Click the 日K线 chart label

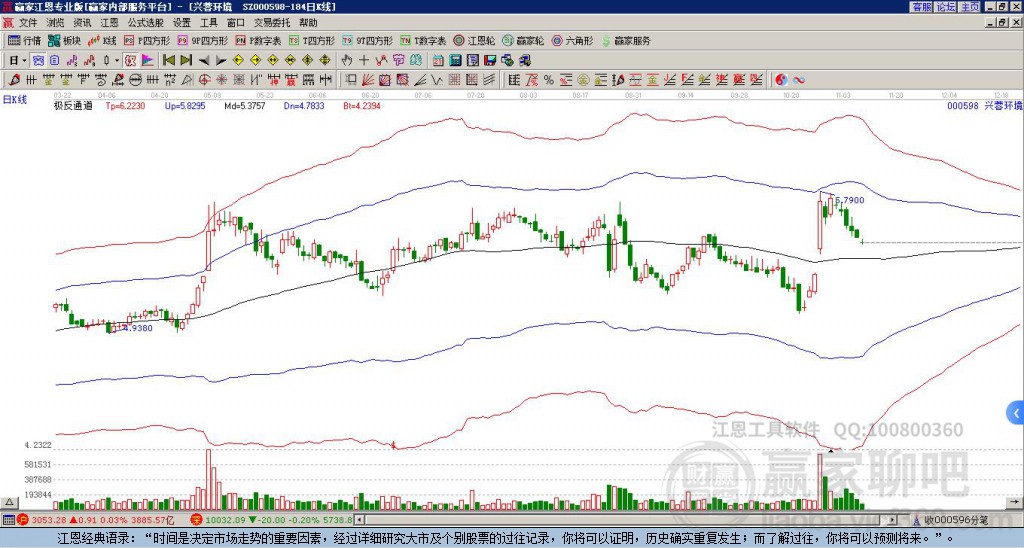pyautogui.click(x=15, y=100)
